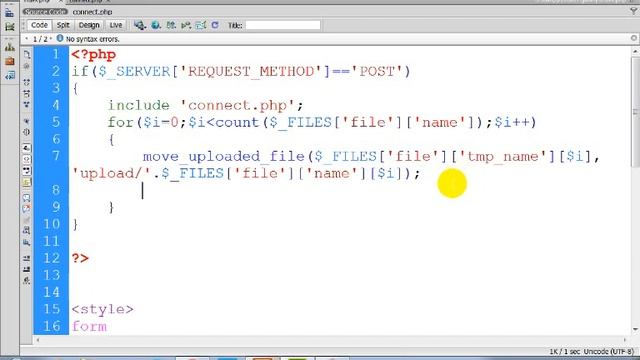The height and width of the screenshot is (360, 640).
Task: Click line number 11 in gutter
Action: click(51, 241)
